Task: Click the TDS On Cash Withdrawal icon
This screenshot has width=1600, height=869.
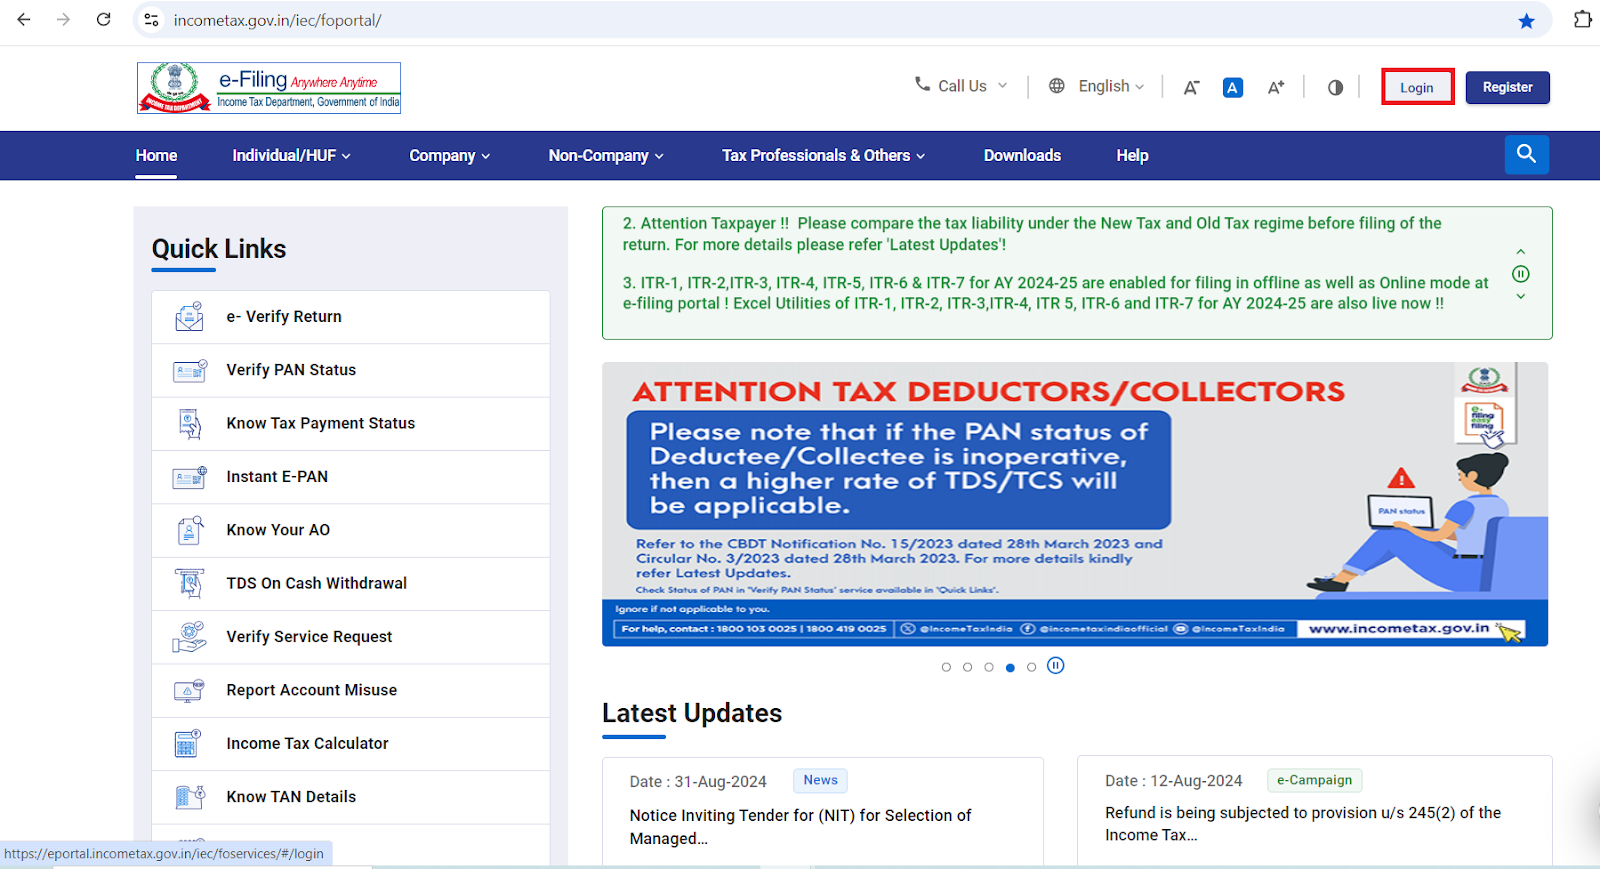Action: [189, 583]
